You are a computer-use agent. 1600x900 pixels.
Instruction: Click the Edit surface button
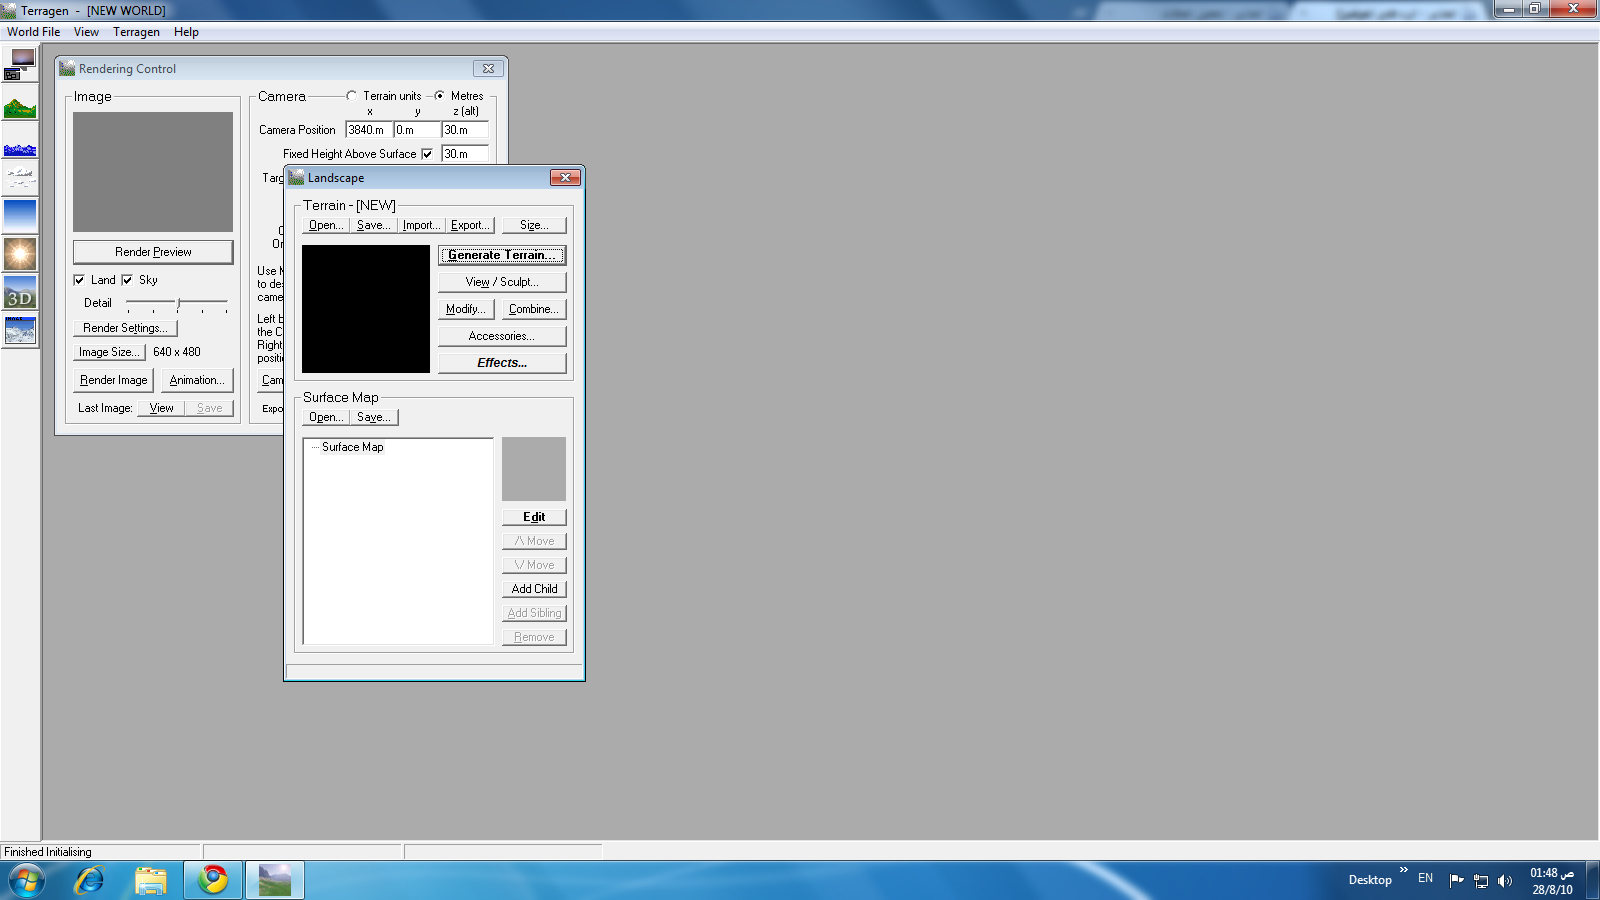pos(534,517)
